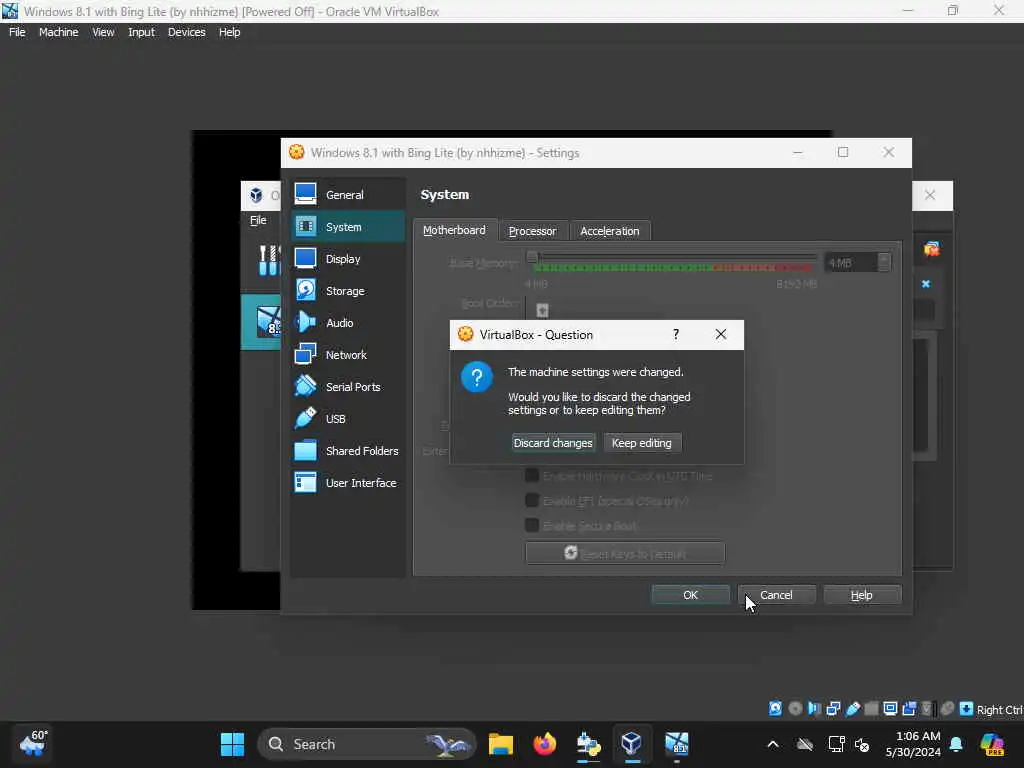Click blue question mark icon in dialog

pyautogui.click(x=477, y=377)
